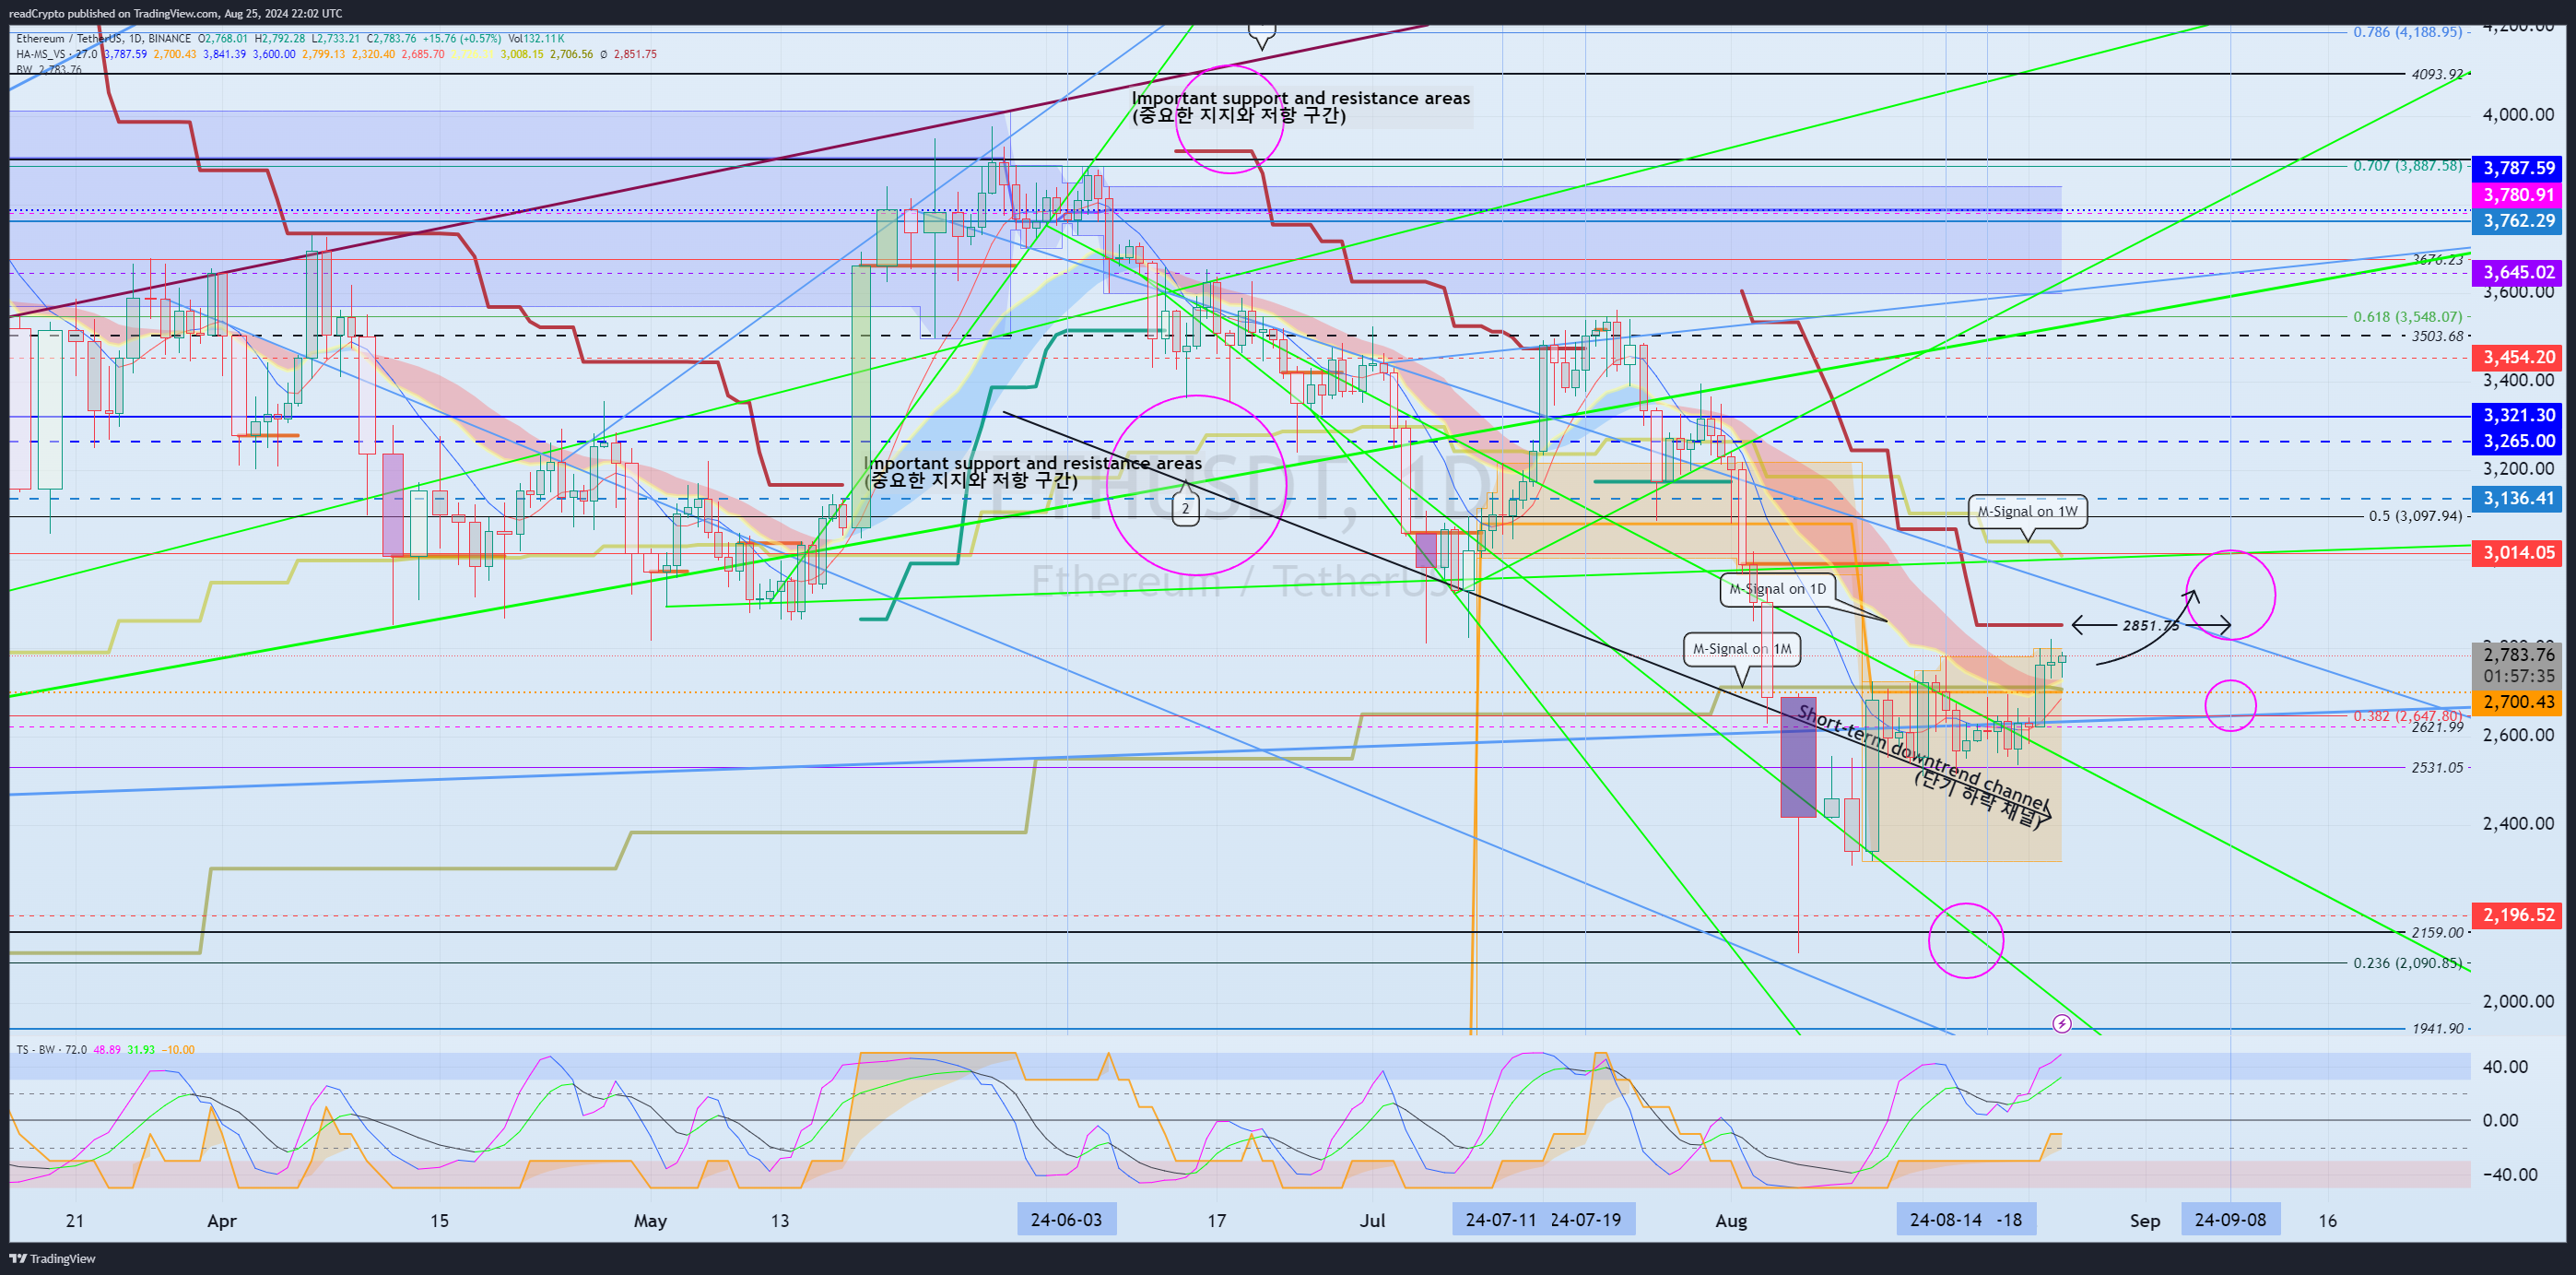Click the -40.00 indicator axis label

[2509, 1174]
